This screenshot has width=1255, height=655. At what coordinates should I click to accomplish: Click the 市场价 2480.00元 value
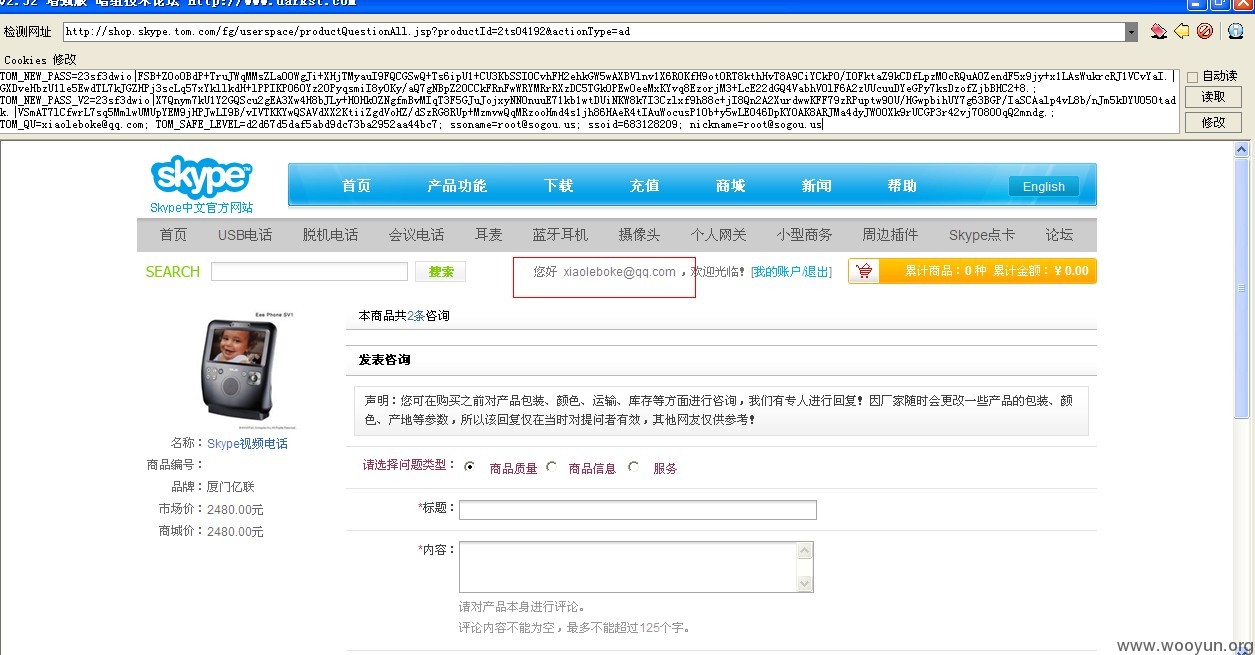click(x=235, y=509)
